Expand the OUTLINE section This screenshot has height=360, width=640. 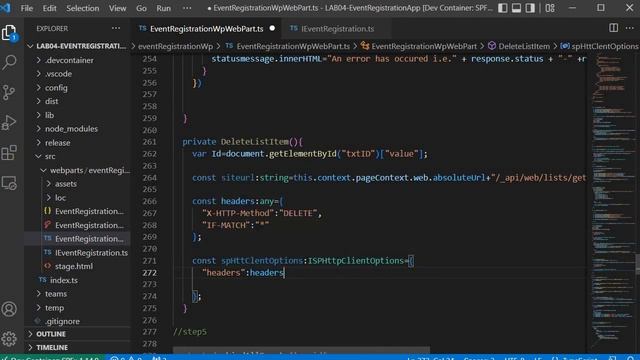(x=78, y=334)
